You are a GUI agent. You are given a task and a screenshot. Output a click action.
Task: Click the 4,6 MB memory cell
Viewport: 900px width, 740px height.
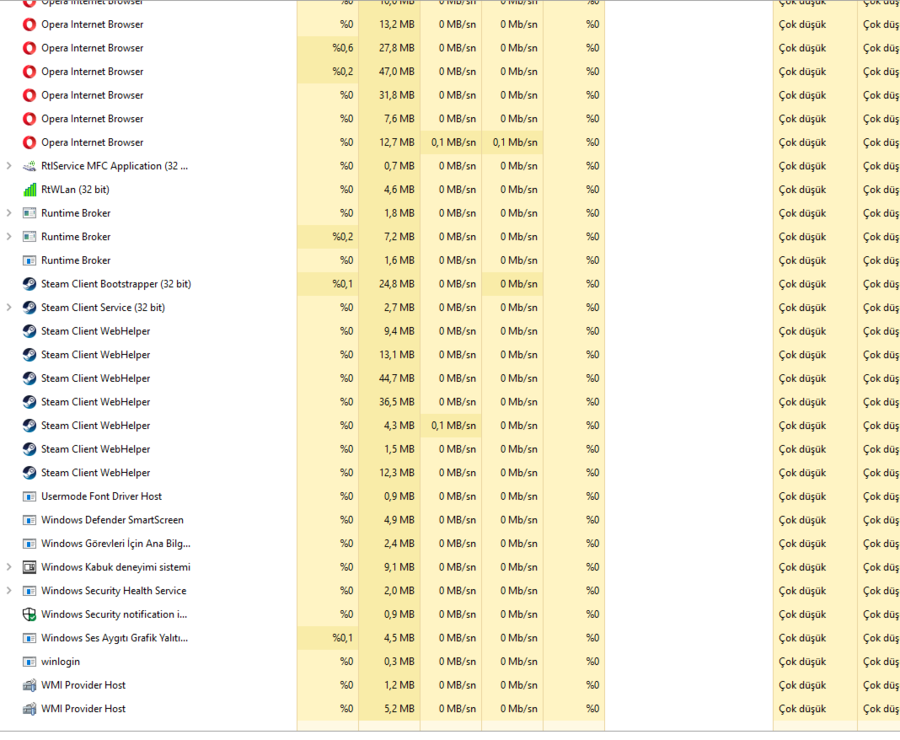(x=389, y=189)
